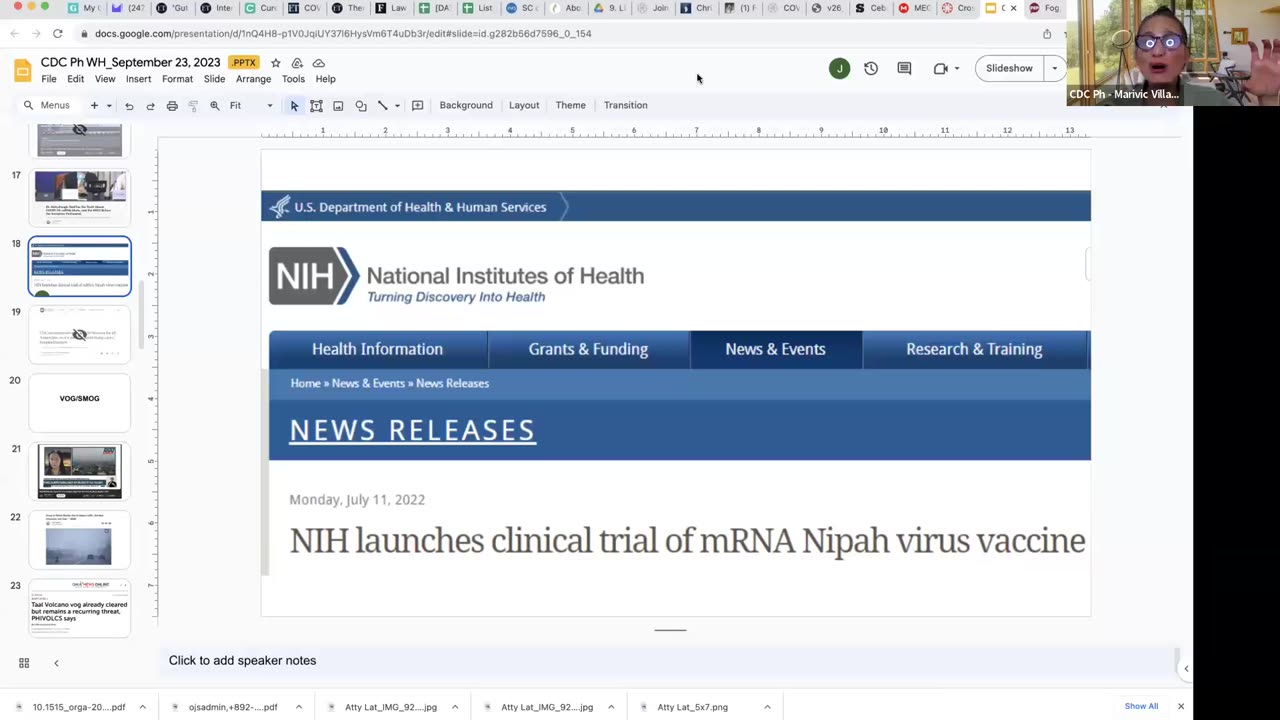The image size is (1280, 720).
Task: Click the video call camera icon
Action: (x=940, y=68)
